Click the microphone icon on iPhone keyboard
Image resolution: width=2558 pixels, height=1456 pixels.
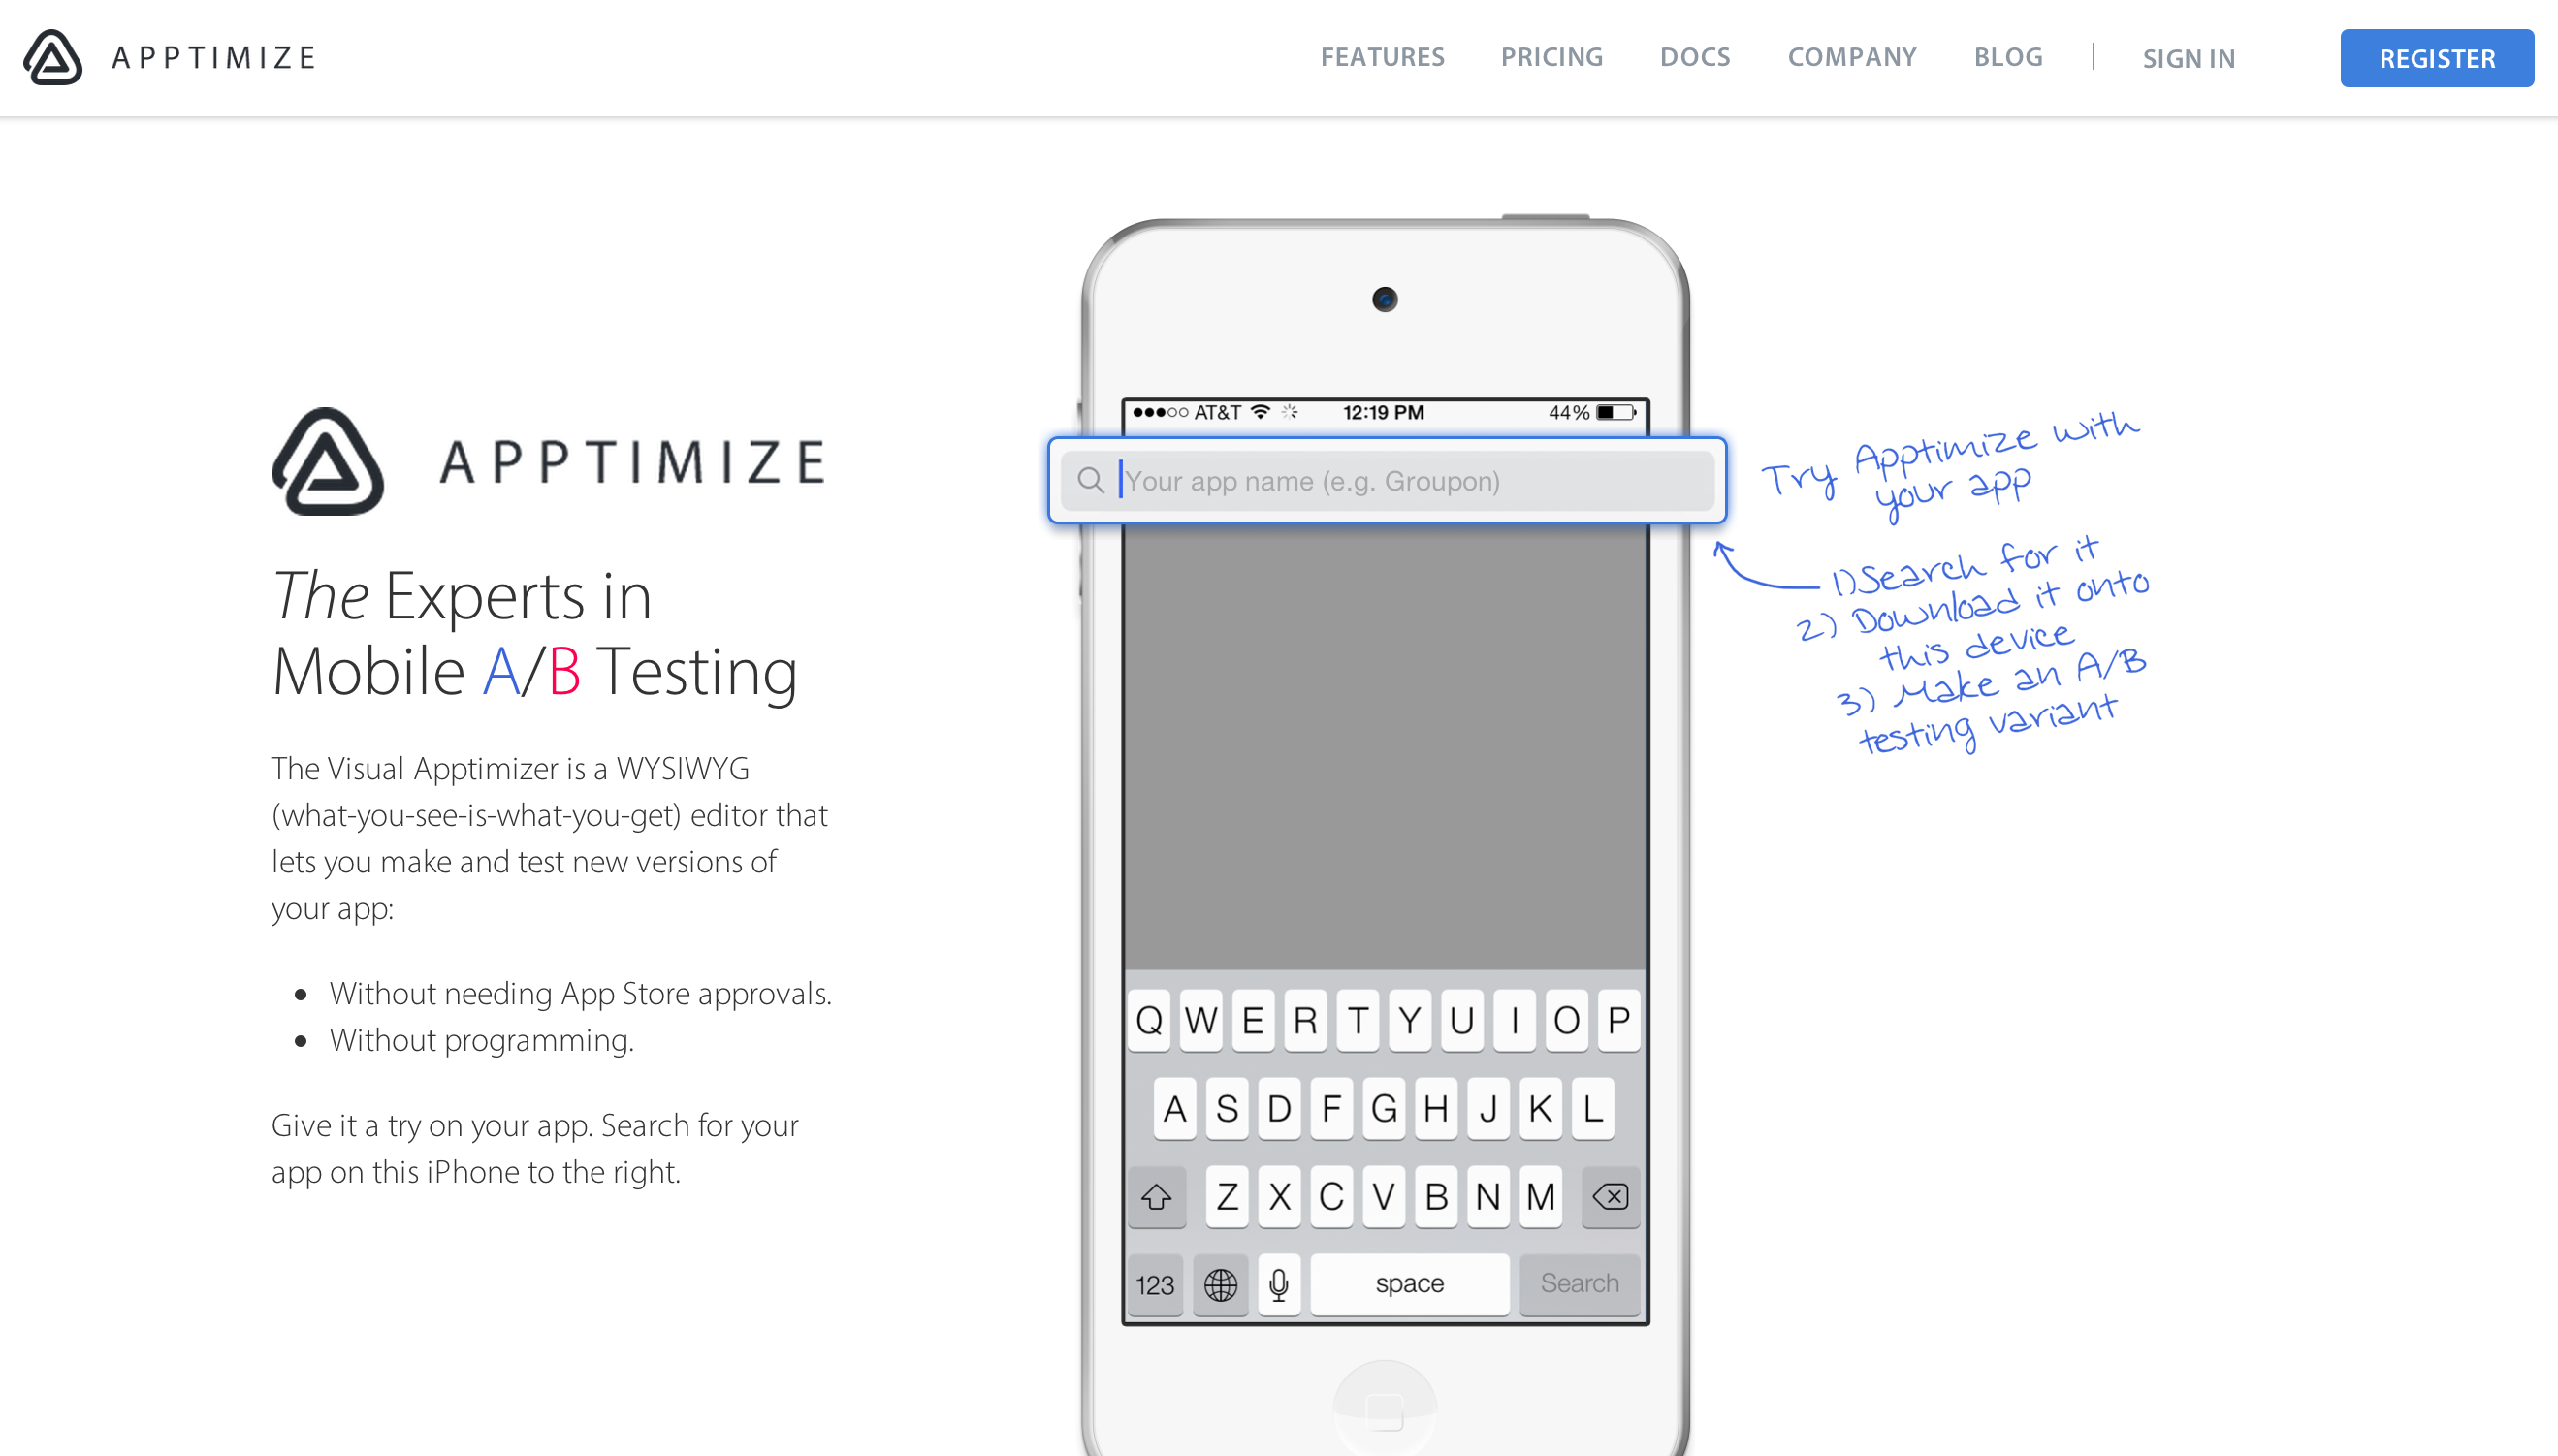pos(1277,1282)
